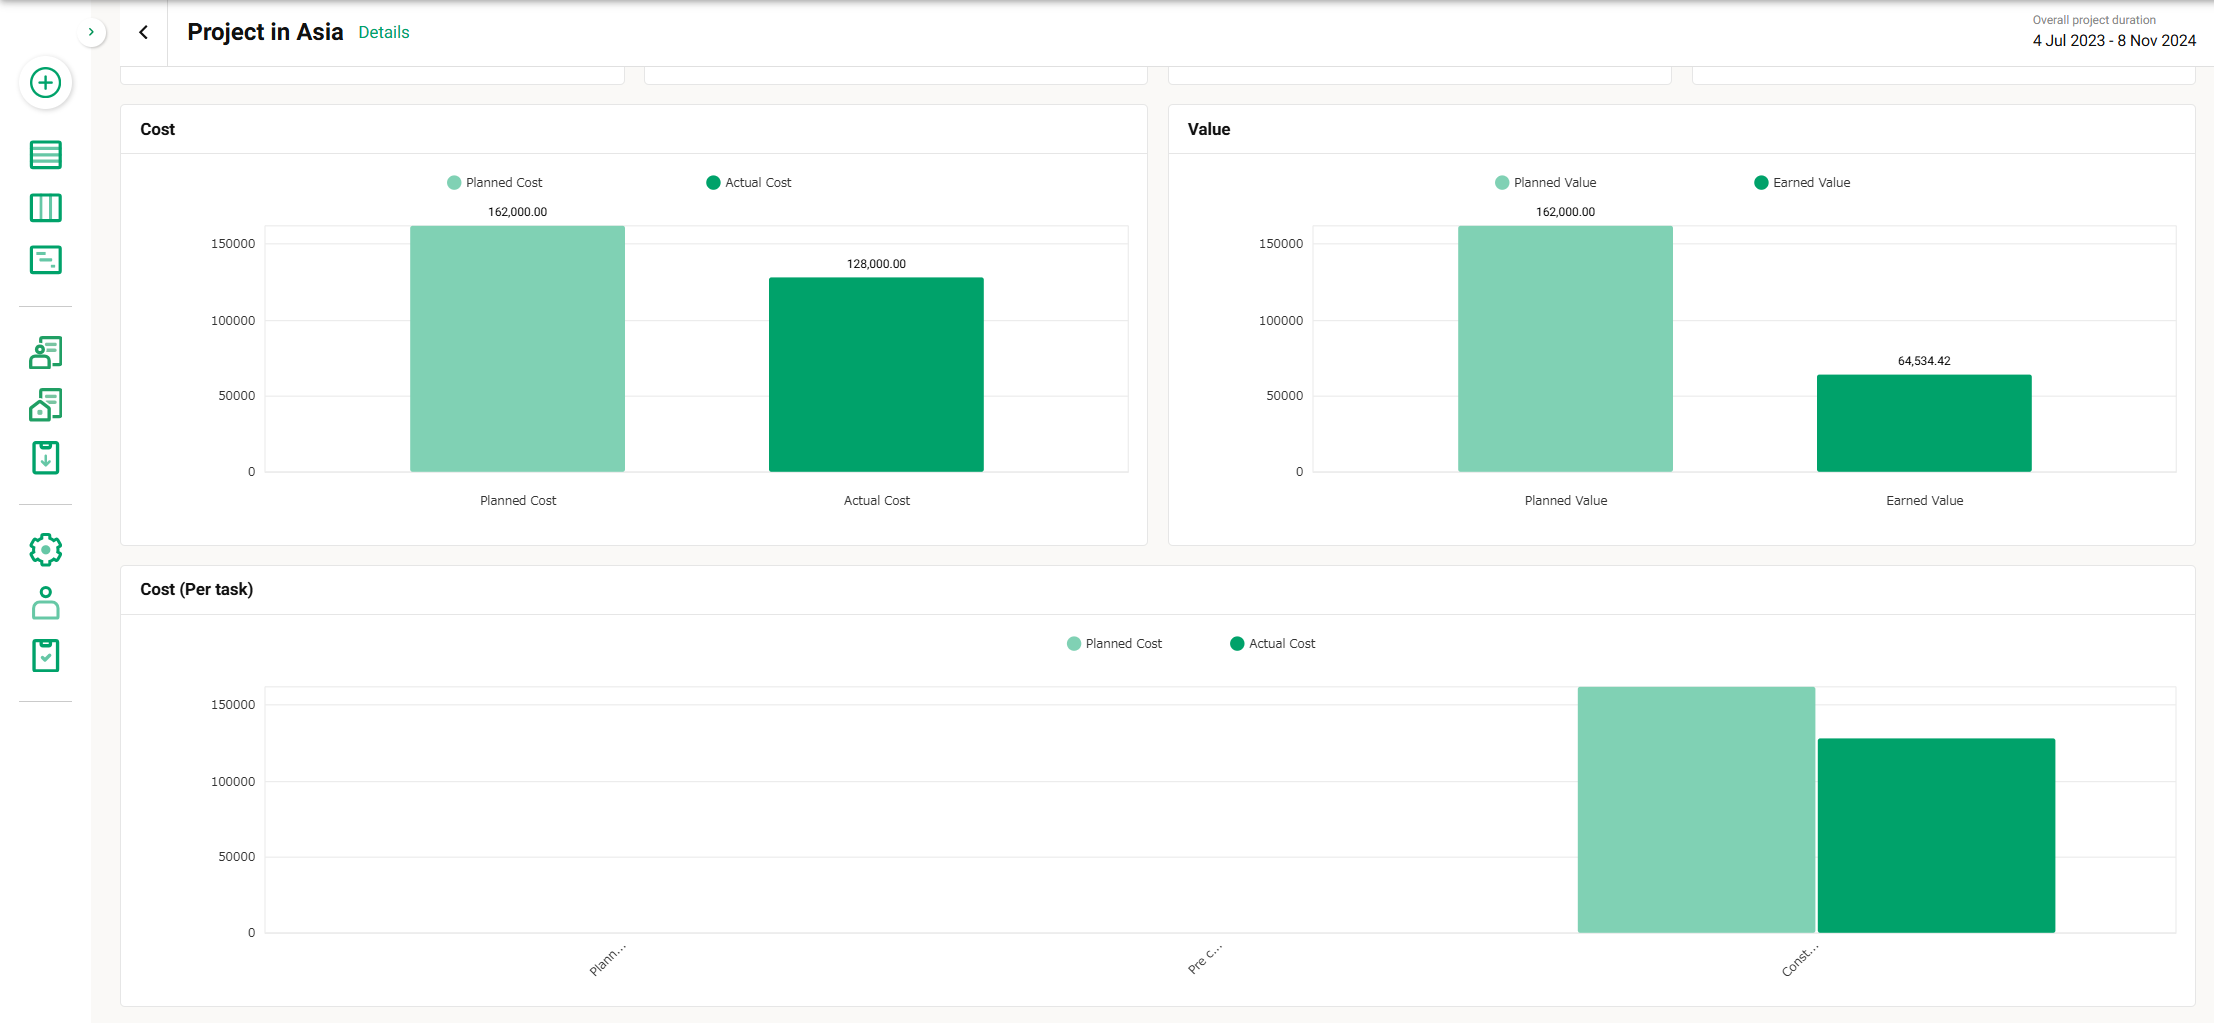The image size is (2214, 1023).
Task: Open the board columns view icon
Action: 45,208
